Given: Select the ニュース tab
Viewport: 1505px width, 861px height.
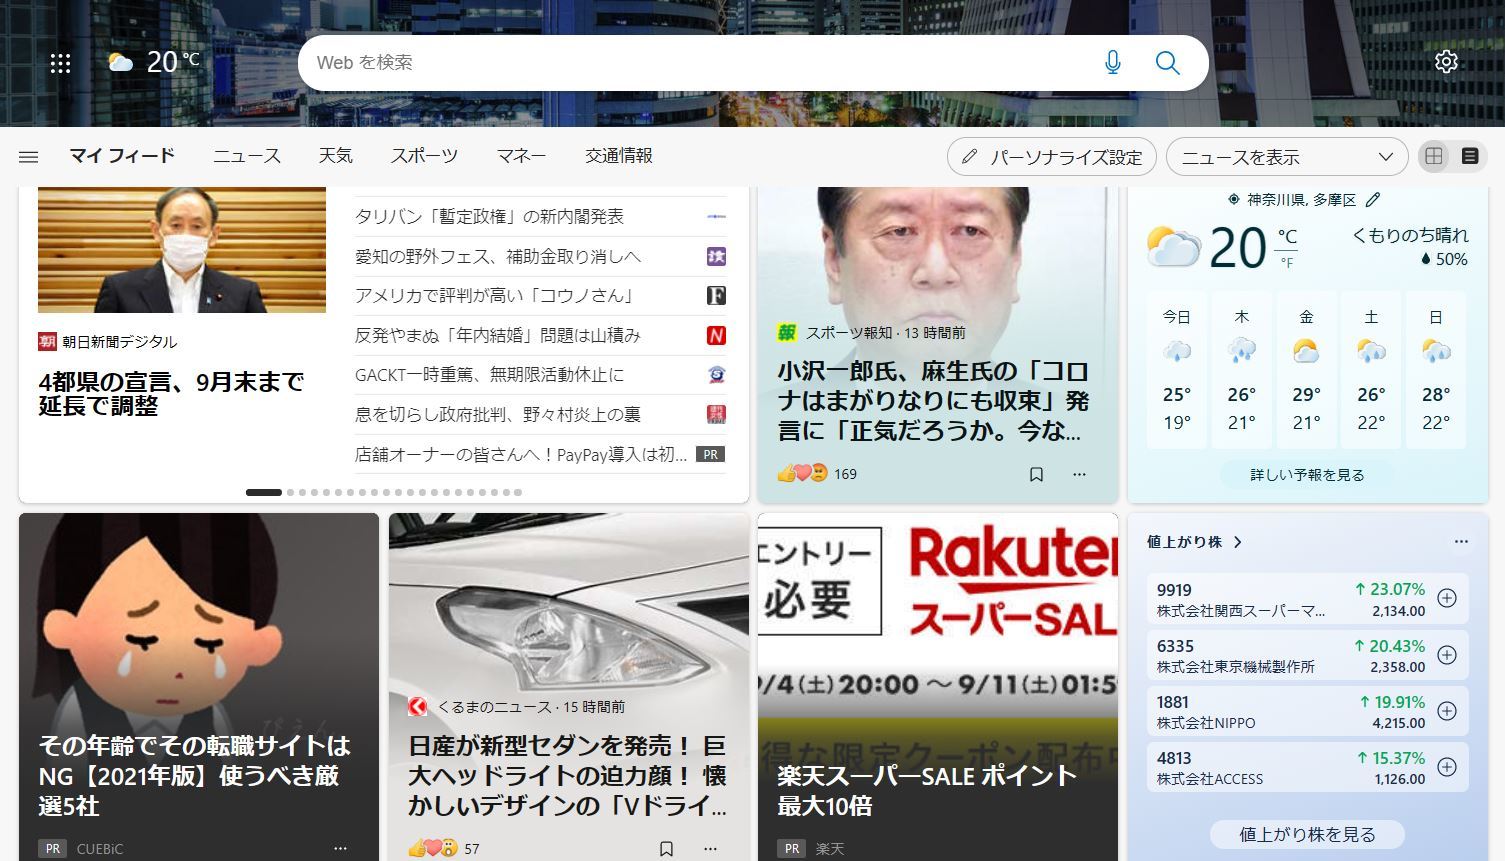Looking at the screenshot, I should click(247, 156).
